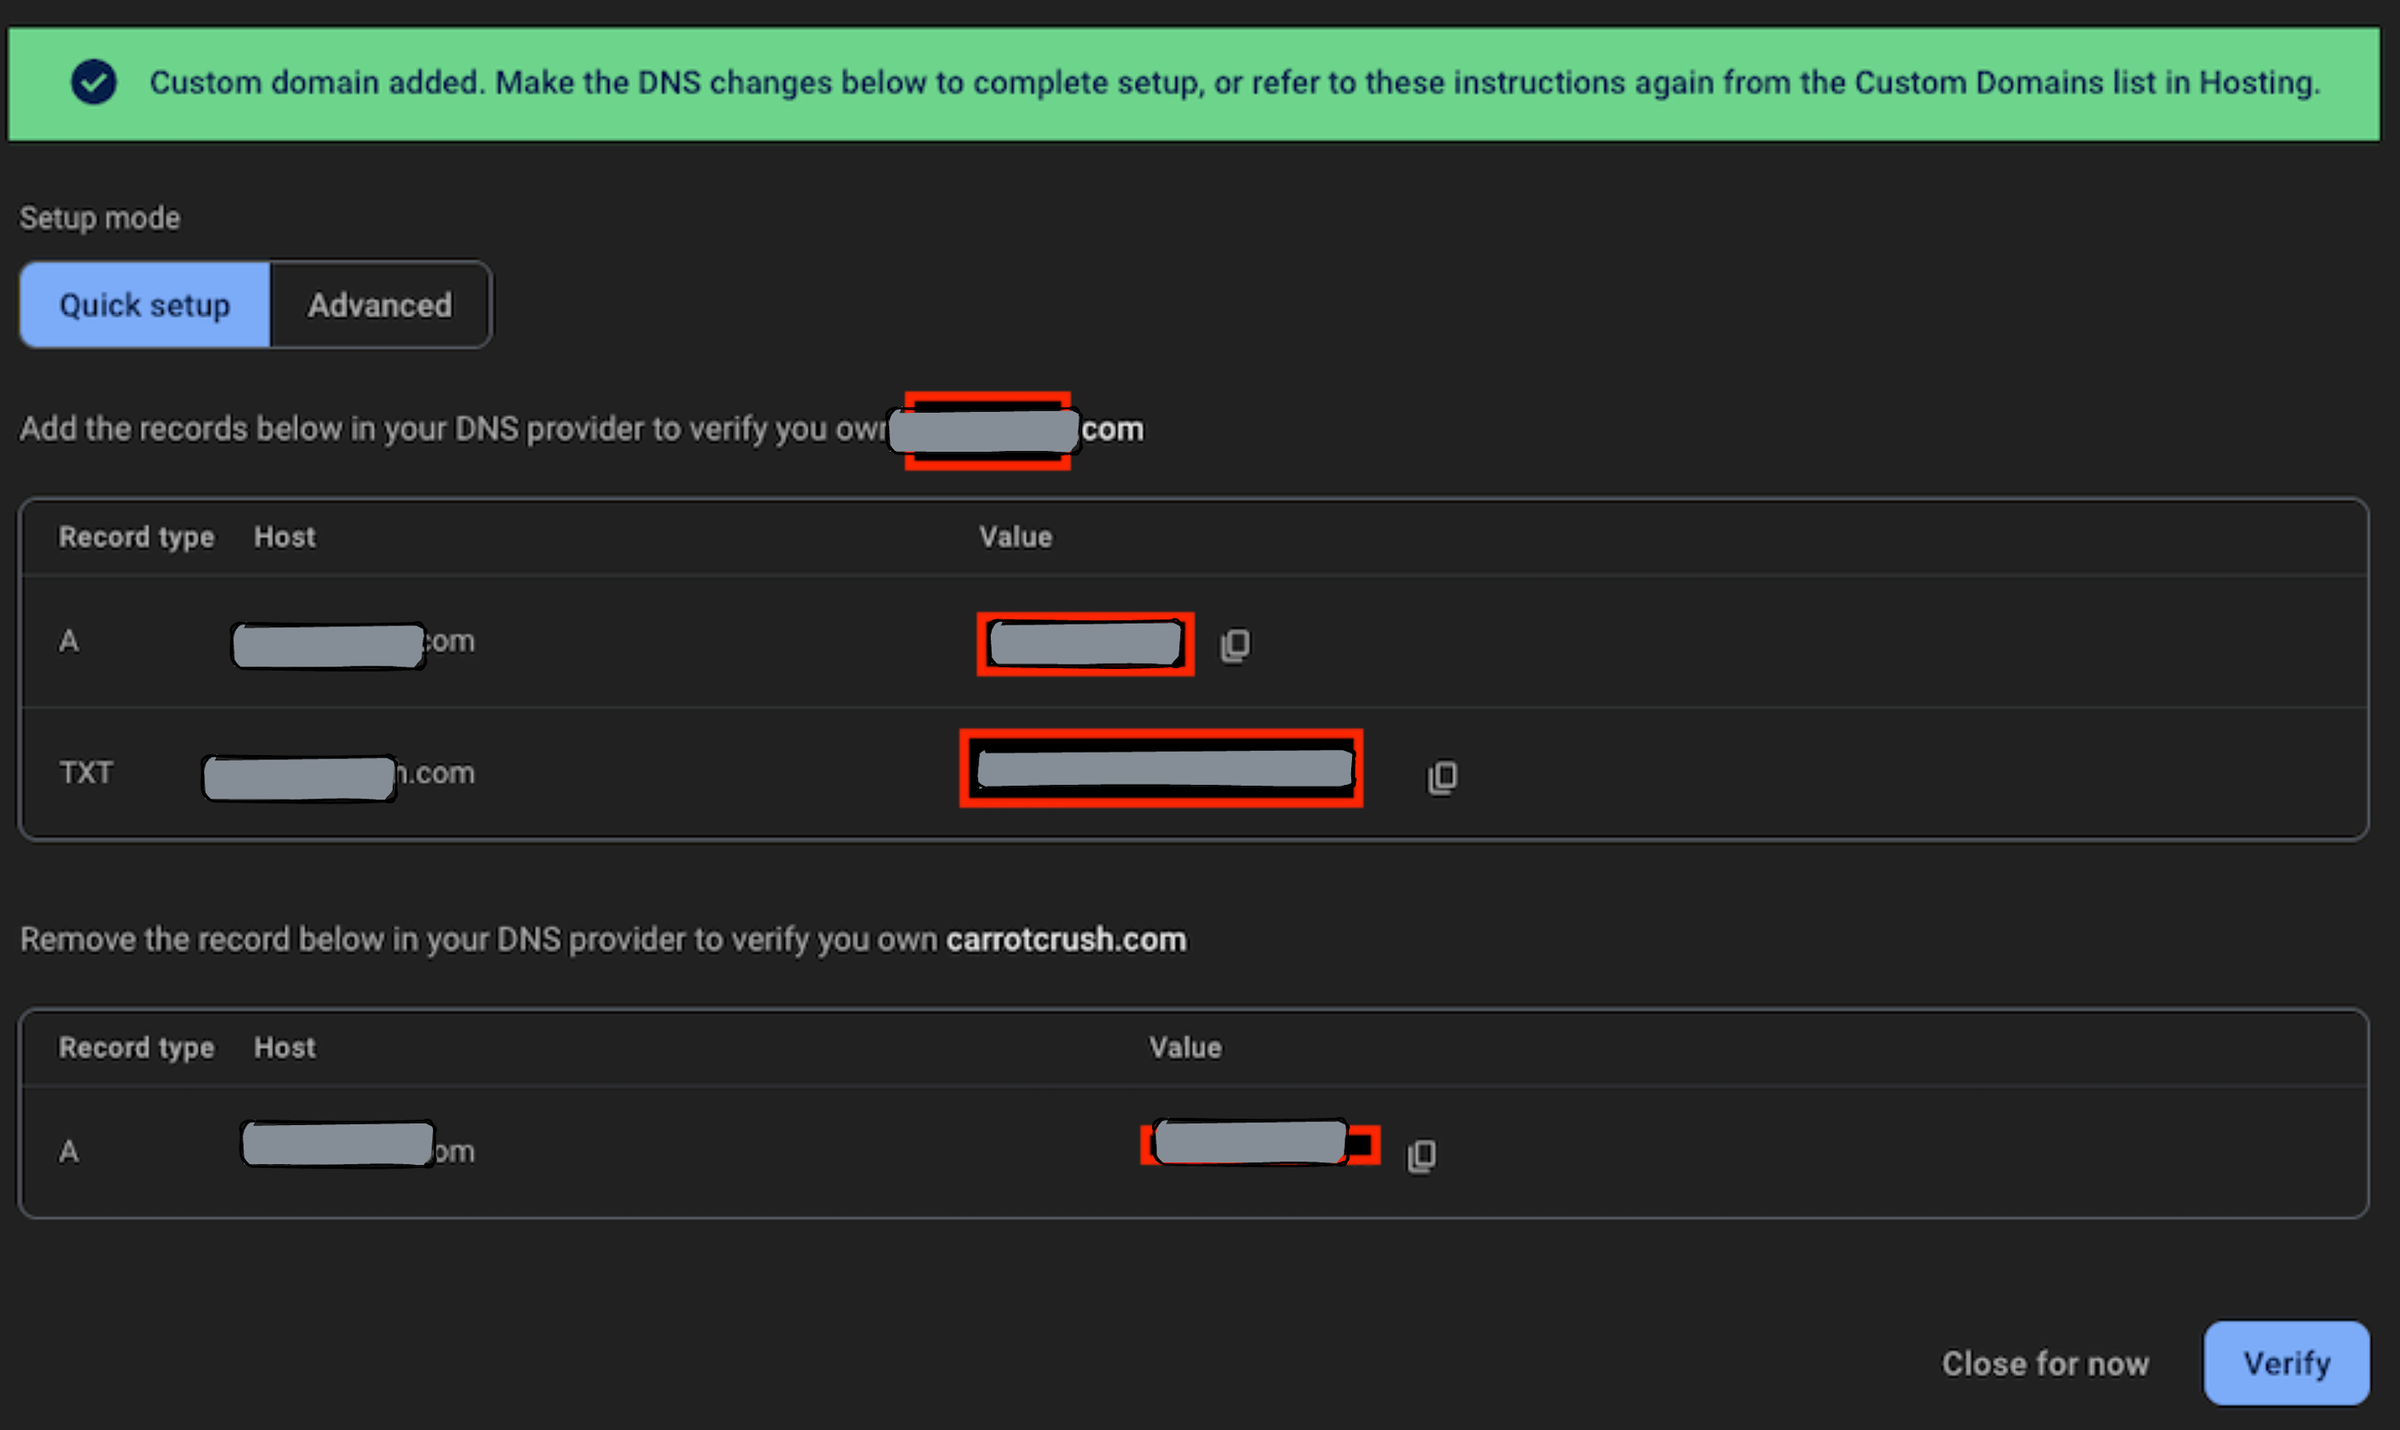Click the circular check icon on the confirmation message
2400x1430 pixels.
click(x=93, y=83)
